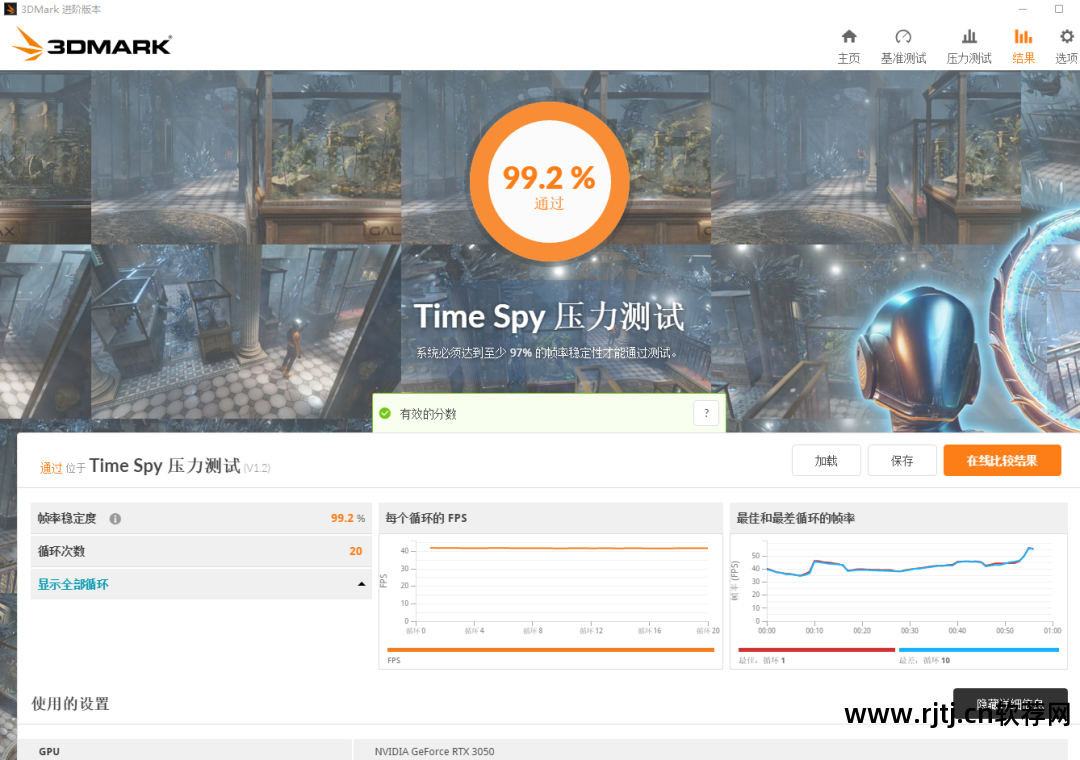Minimize the 3DMark window
This screenshot has height=760, width=1080.
[x=1023, y=9]
